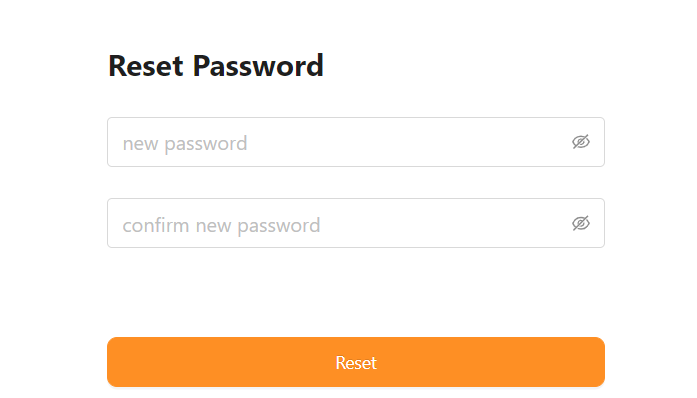Select the 'new password' placeholder text box
The height and width of the screenshot is (398, 697).
tap(356, 142)
